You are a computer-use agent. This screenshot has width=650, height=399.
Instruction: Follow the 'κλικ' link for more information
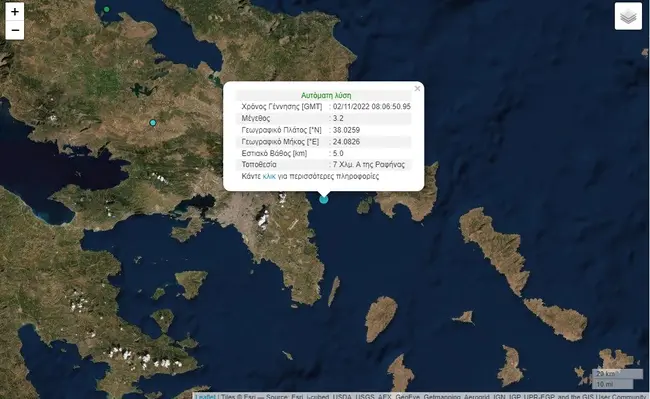tap(269, 176)
